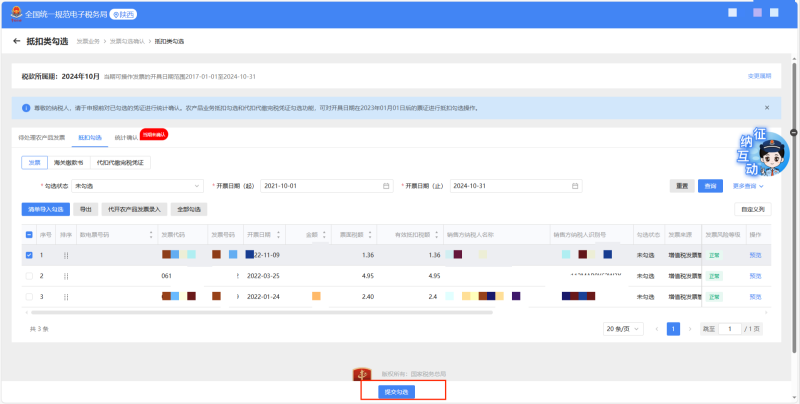Tick the checkbox for row 2

pyautogui.click(x=29, y=275)
